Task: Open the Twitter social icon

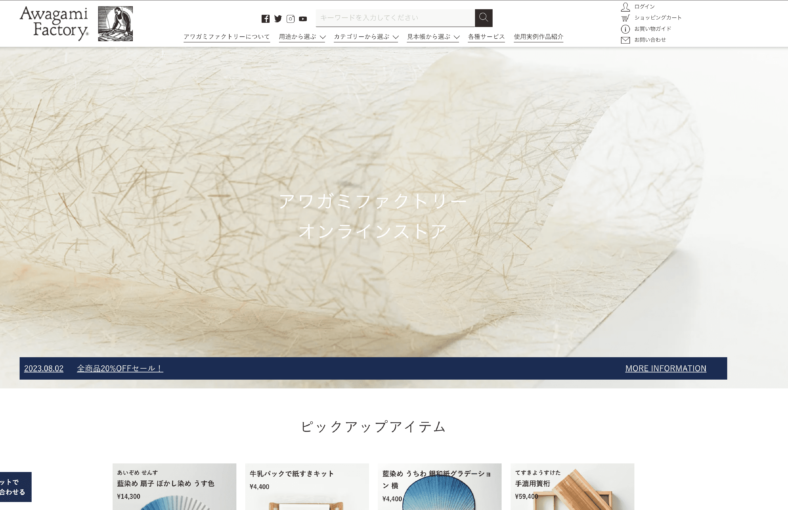Action: tap(278, 18)
